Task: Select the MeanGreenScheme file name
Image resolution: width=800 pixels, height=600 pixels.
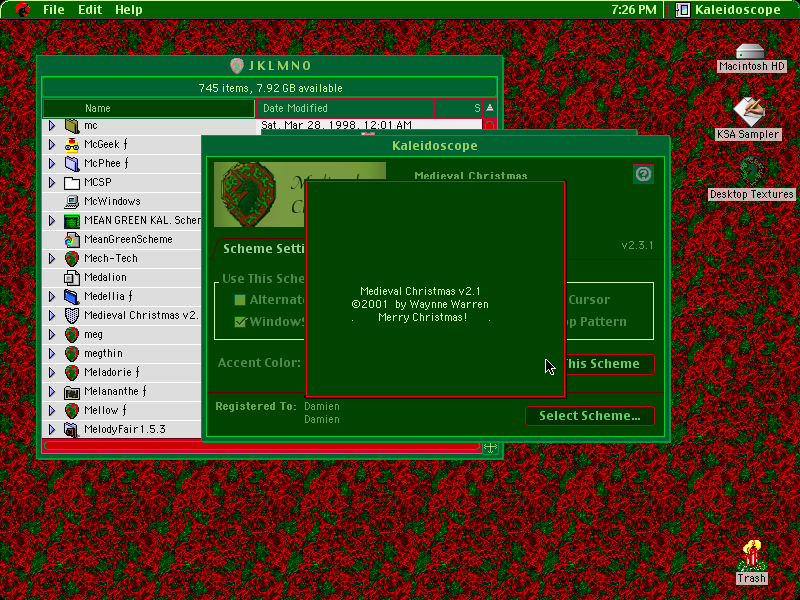Action: (128, 239)
